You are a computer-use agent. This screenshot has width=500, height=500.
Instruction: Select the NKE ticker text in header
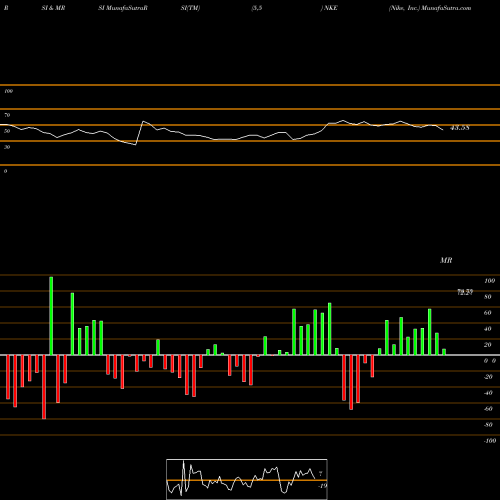pyautogui.click(x=330, y=8)
